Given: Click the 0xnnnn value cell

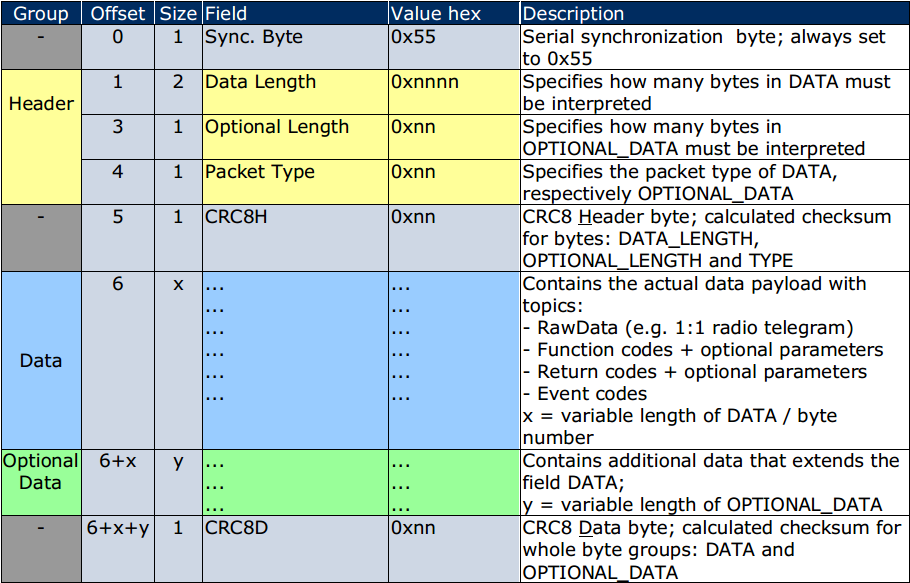Looking at the screenshot, I should tap(425, 82).
